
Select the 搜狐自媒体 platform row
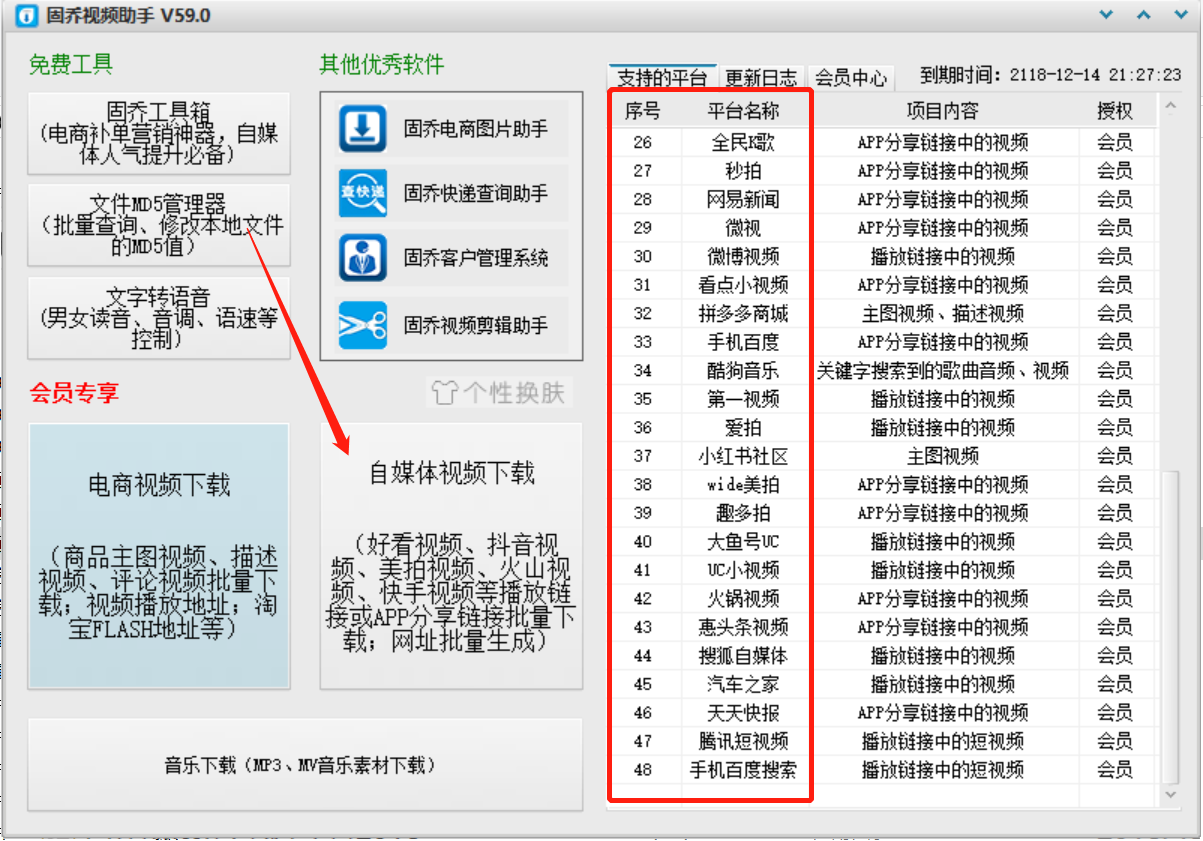tap(883, 656)
